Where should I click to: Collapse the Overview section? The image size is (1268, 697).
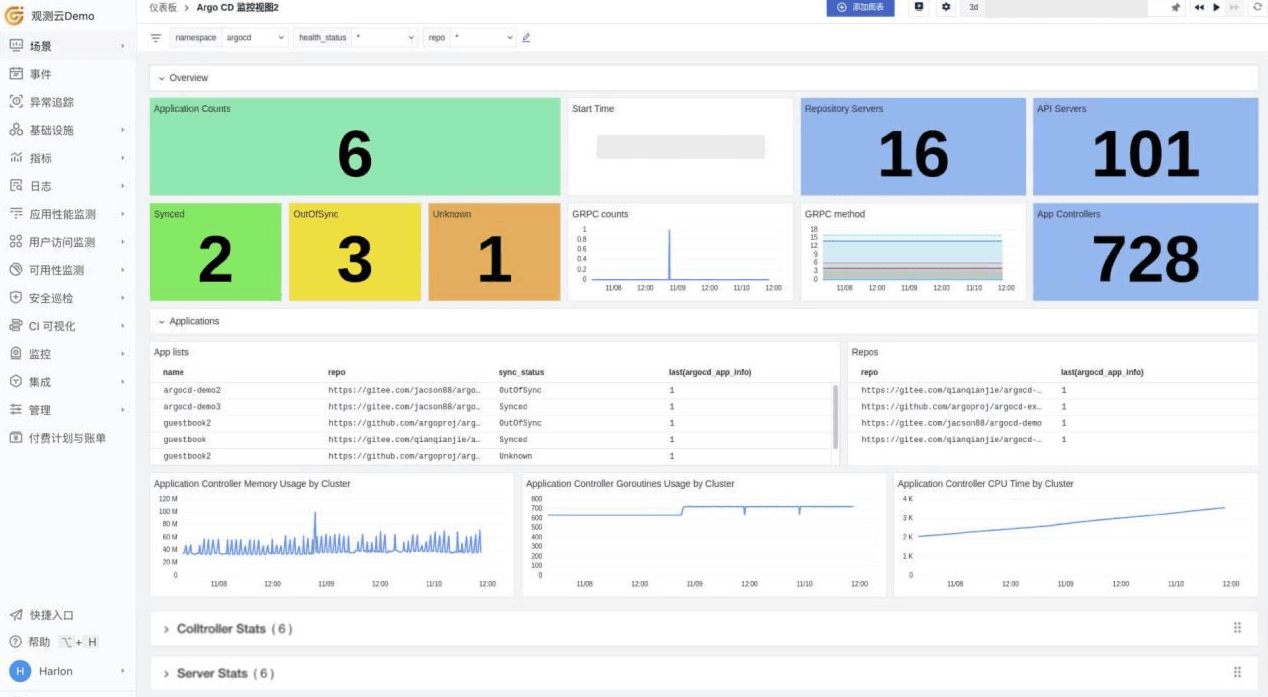pyautogui.click(x=162, y=78)
